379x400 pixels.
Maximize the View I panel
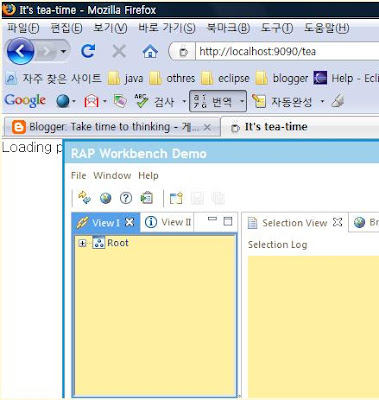pyautogui.click(x=228, y=221)
